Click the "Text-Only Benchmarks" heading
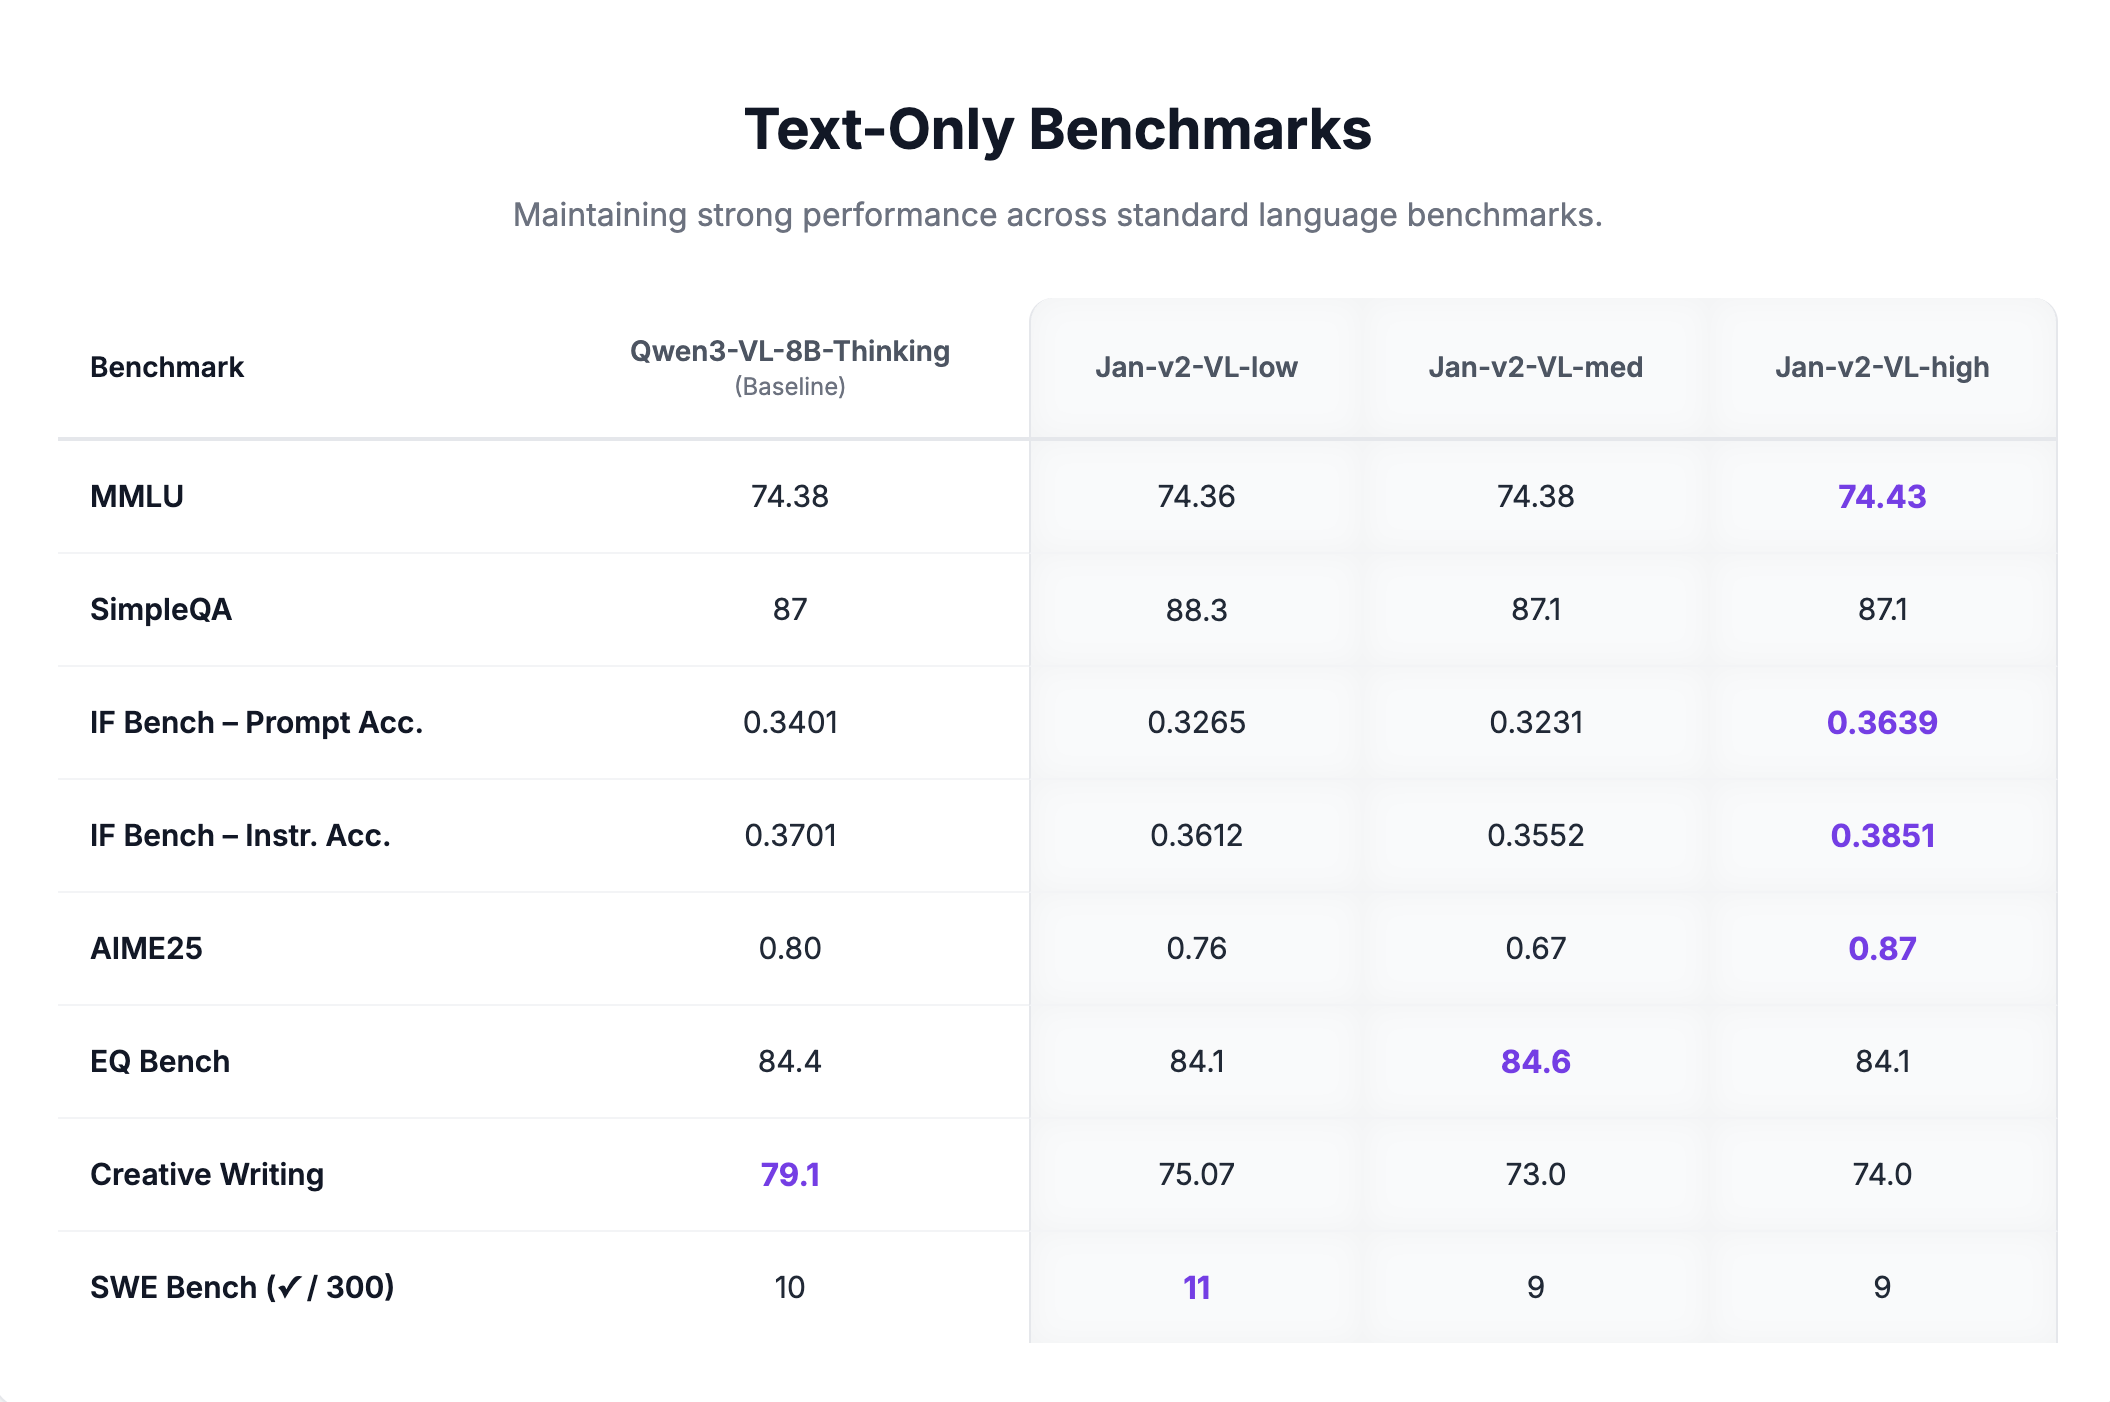This screenshot has width=2110, height=1402. click(1057, 130)
